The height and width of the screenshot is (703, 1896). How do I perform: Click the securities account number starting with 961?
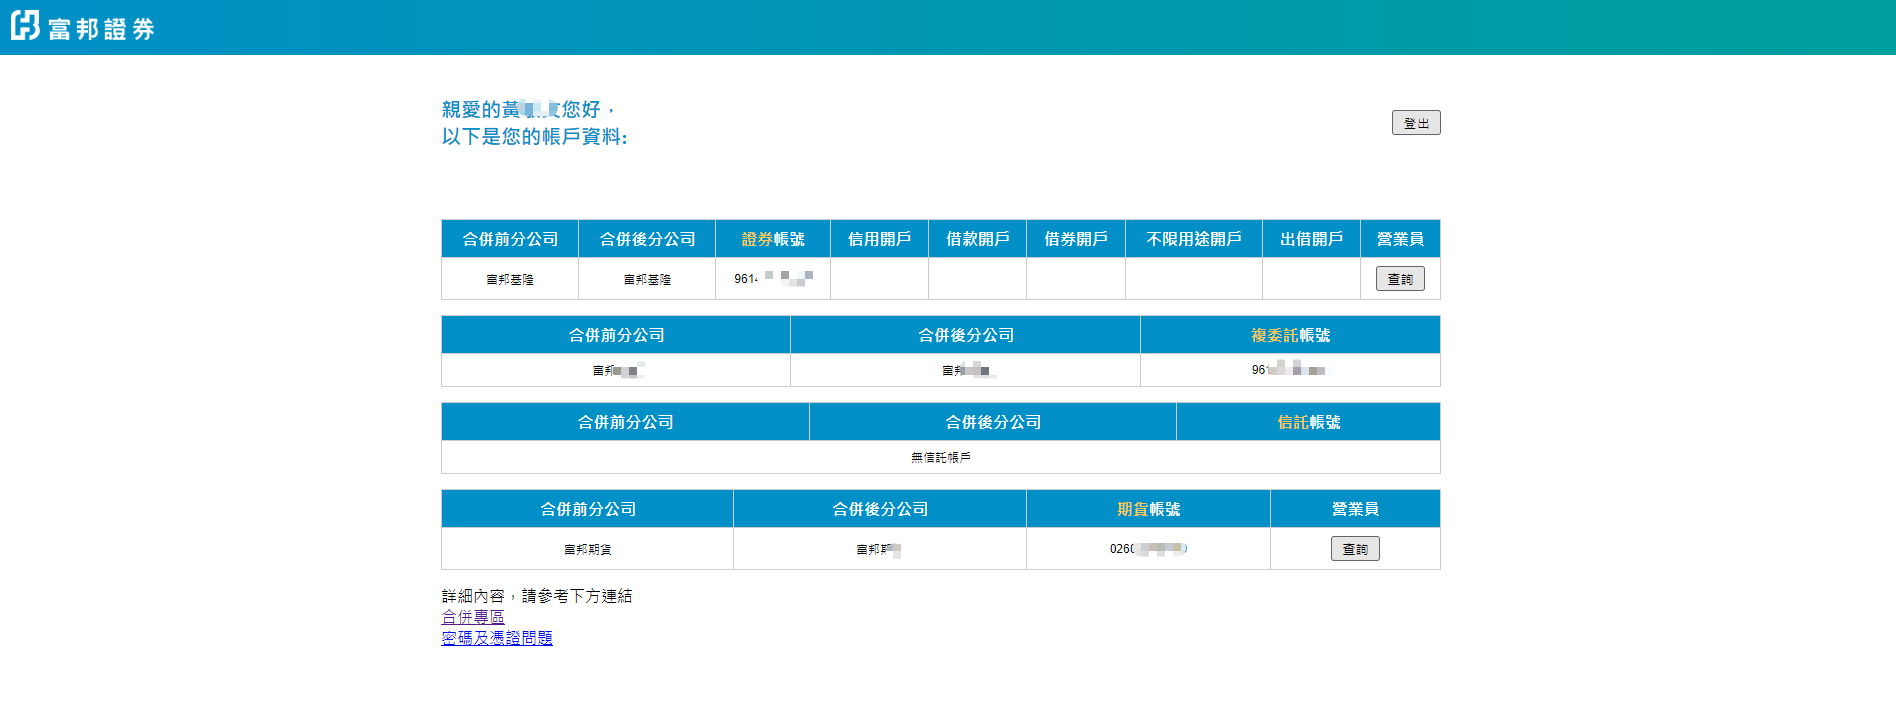point(772,279)
